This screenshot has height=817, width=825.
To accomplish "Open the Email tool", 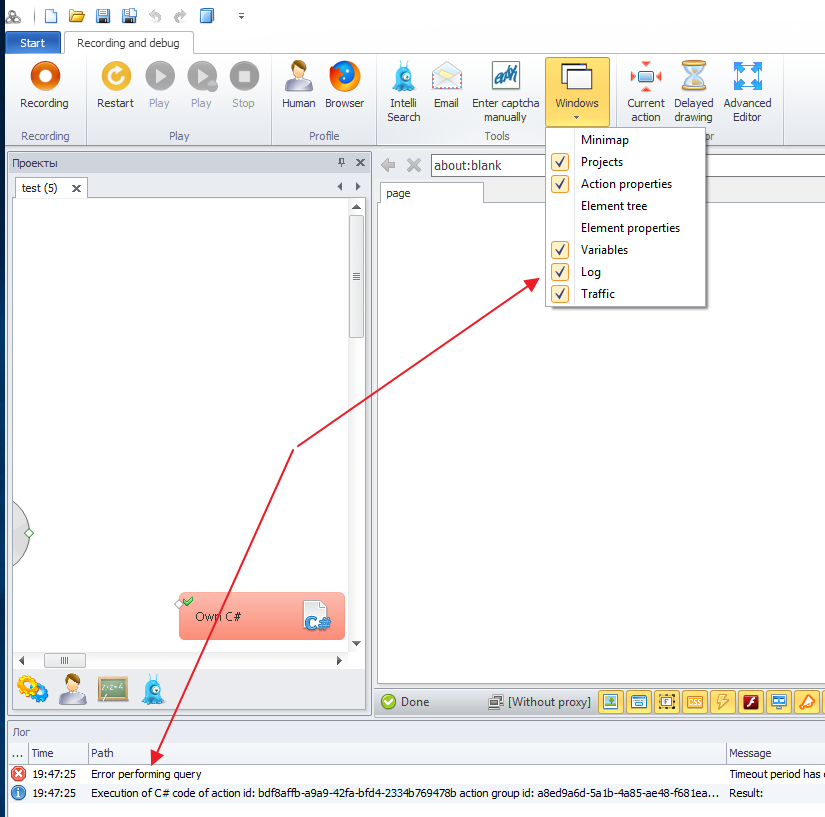I will (446, 85).
